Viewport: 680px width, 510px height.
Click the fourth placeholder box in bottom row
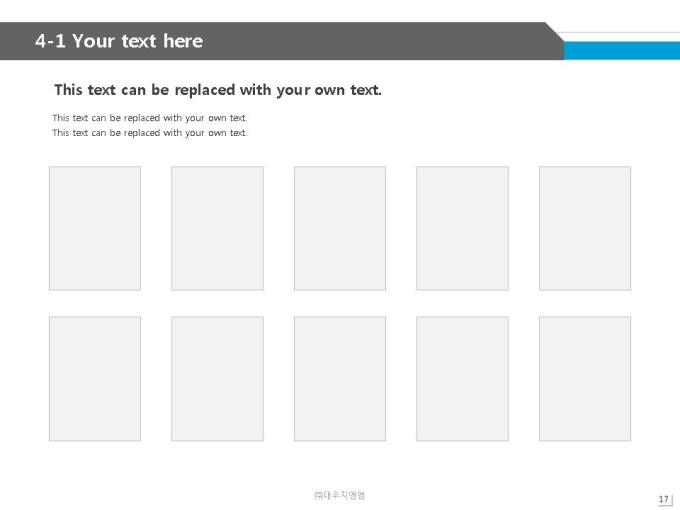pos(462,379)
